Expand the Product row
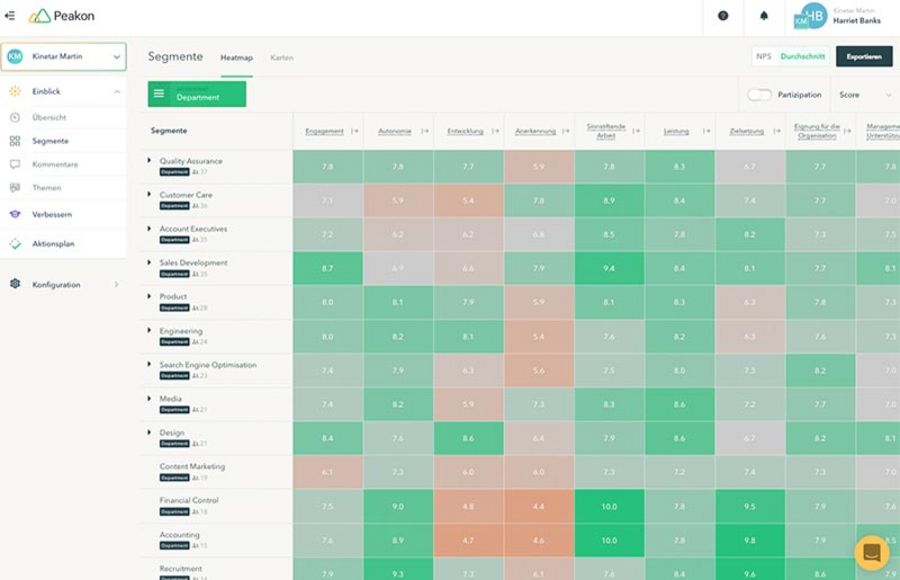 149,296
